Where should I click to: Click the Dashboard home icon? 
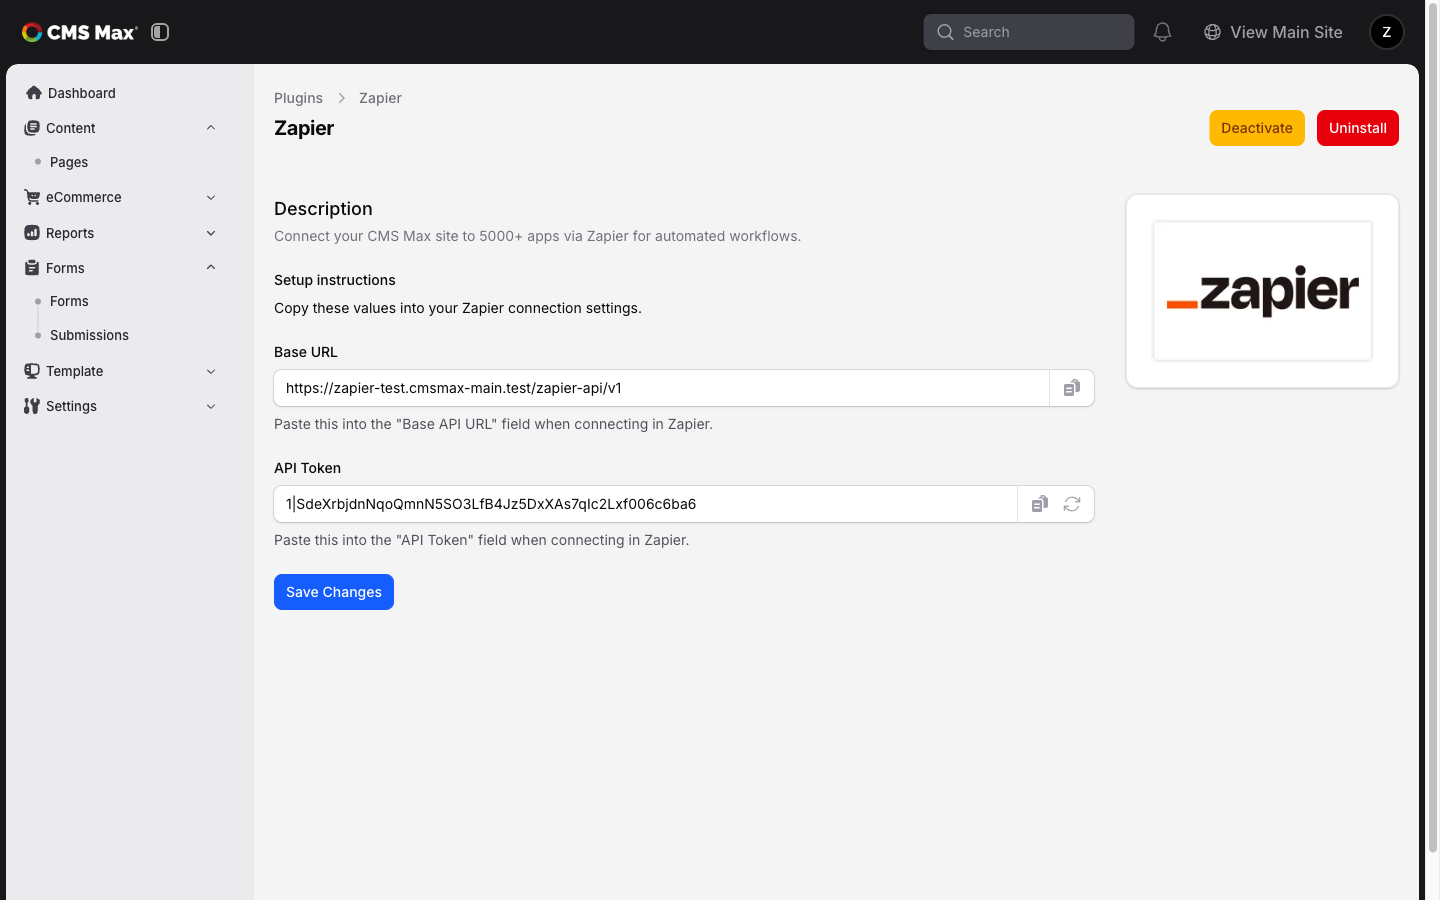pos(34,93)
